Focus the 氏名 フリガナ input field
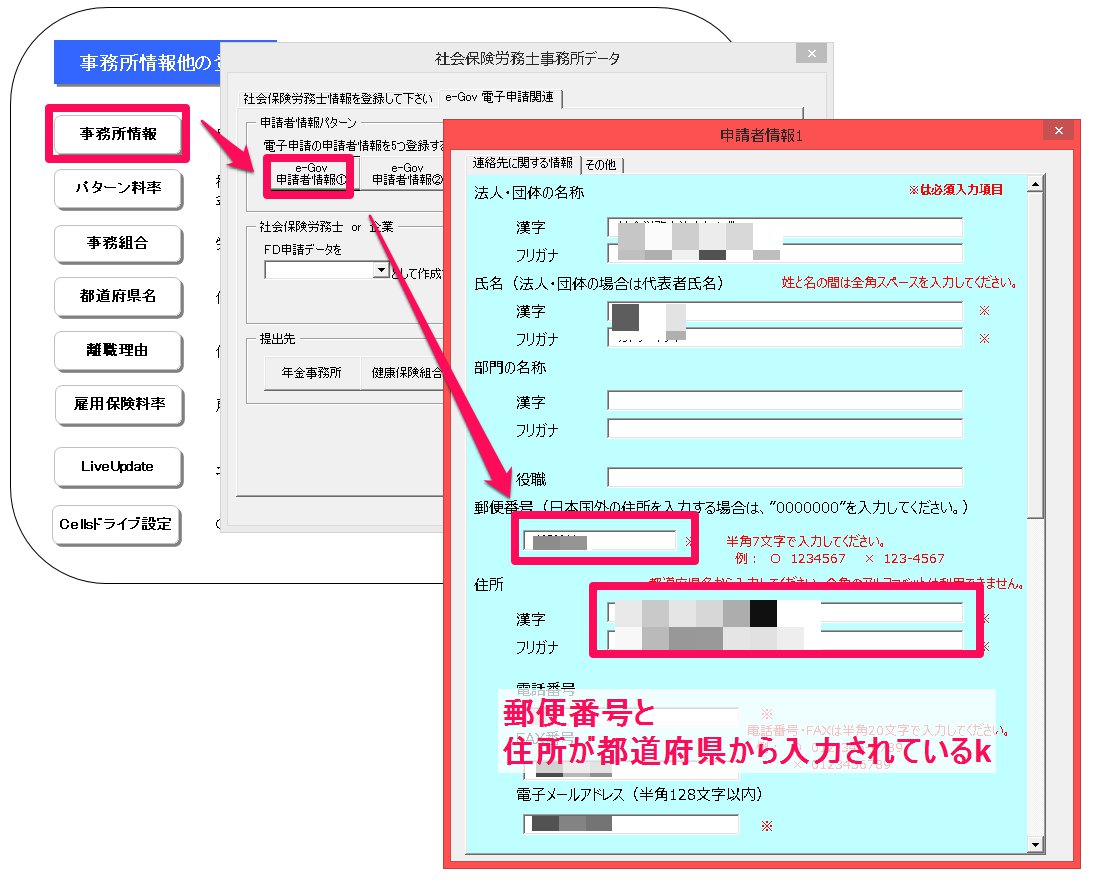Screen dimensions: 1108x887 click(784, 338)
